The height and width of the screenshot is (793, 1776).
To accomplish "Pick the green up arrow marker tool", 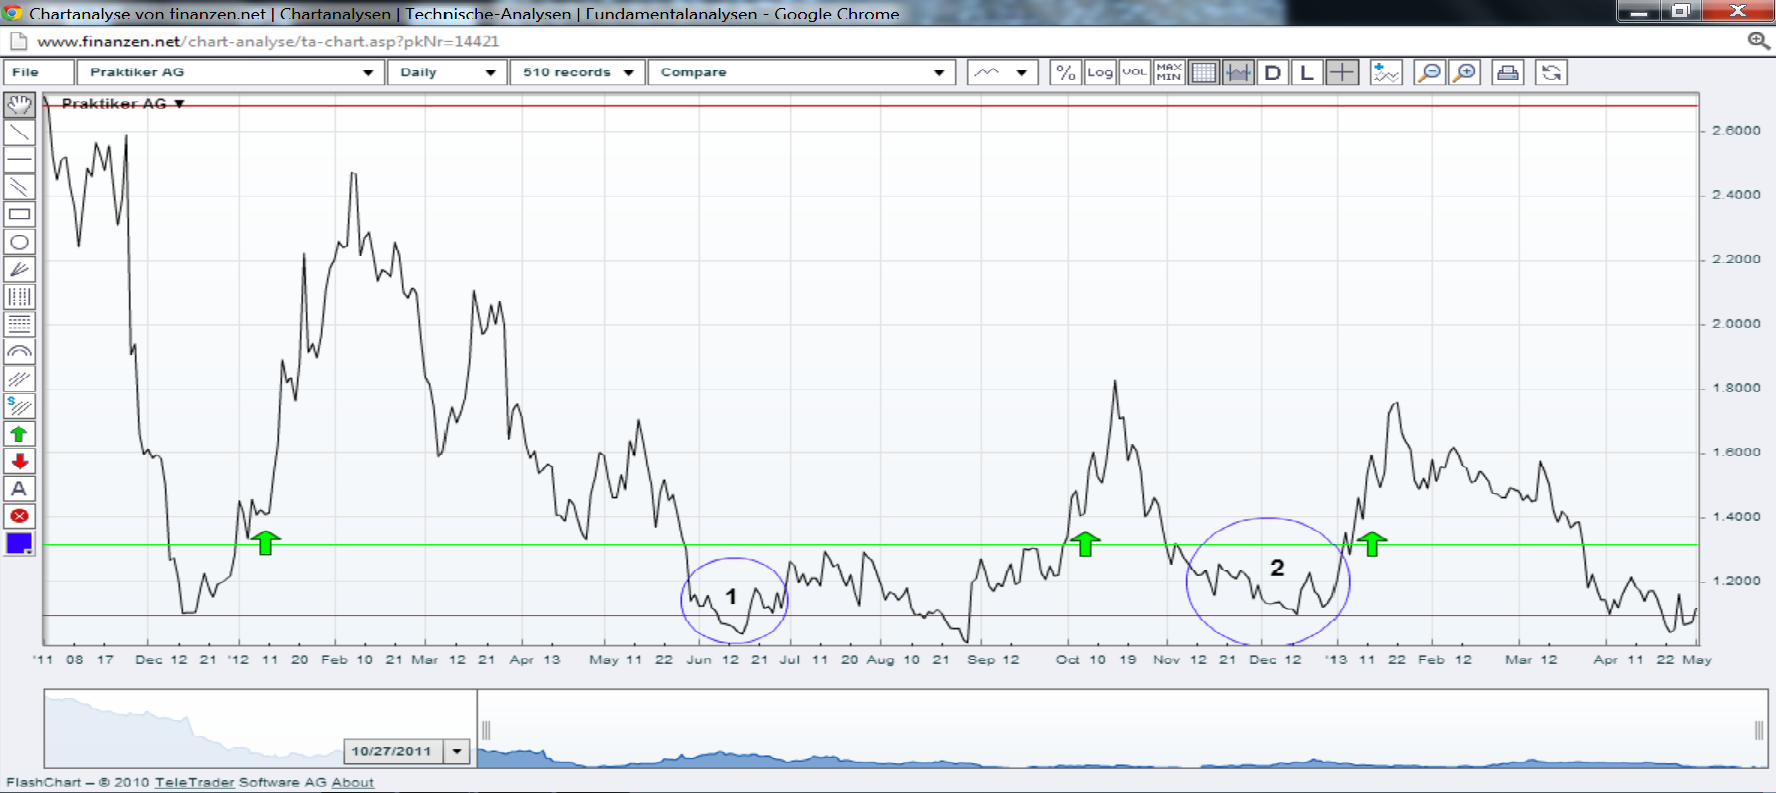I will 19,434.
